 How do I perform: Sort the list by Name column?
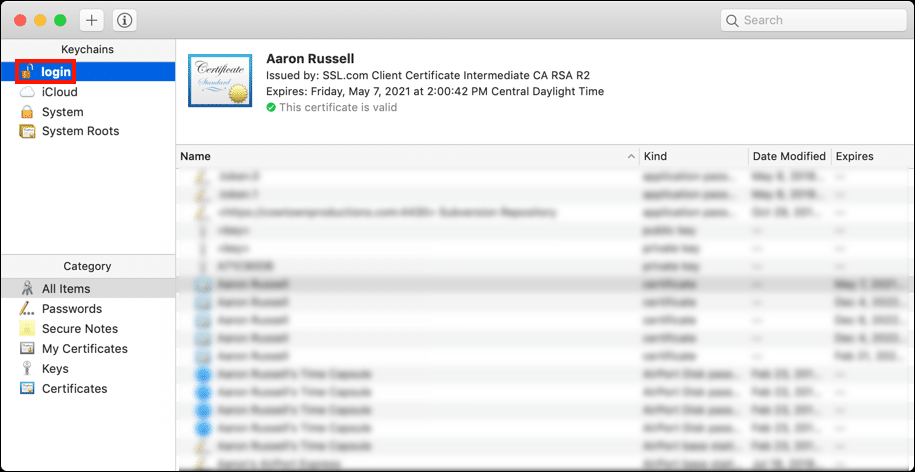pos(300,157)
